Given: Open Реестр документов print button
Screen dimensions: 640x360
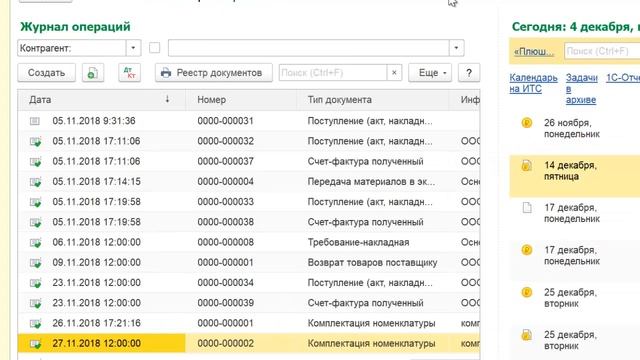Looking at the screenshot, I should coord(213,73).
